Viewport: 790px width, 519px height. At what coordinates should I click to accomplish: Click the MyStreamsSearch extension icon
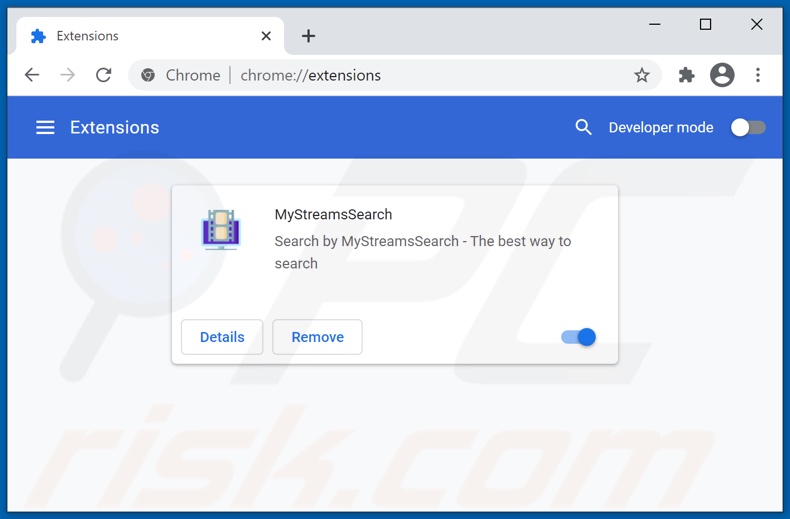click(x=221, y=229)
